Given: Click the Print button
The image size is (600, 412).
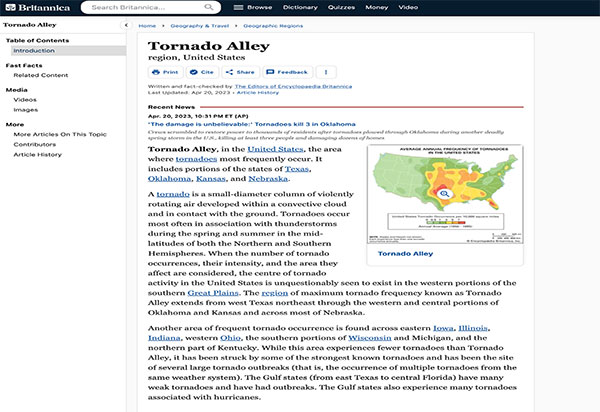Looking at the screenshot, I should point(165,72).
